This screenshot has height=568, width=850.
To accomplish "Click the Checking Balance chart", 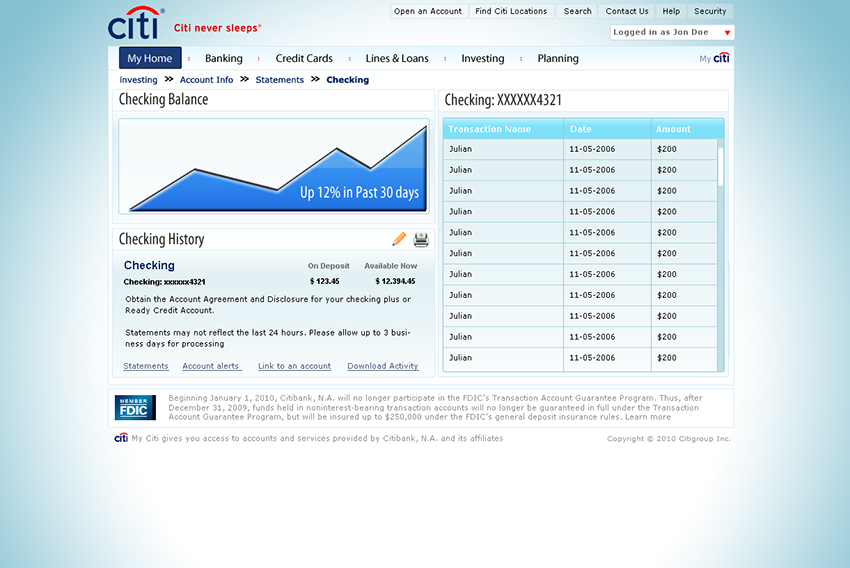I will [x=274, y=166].
